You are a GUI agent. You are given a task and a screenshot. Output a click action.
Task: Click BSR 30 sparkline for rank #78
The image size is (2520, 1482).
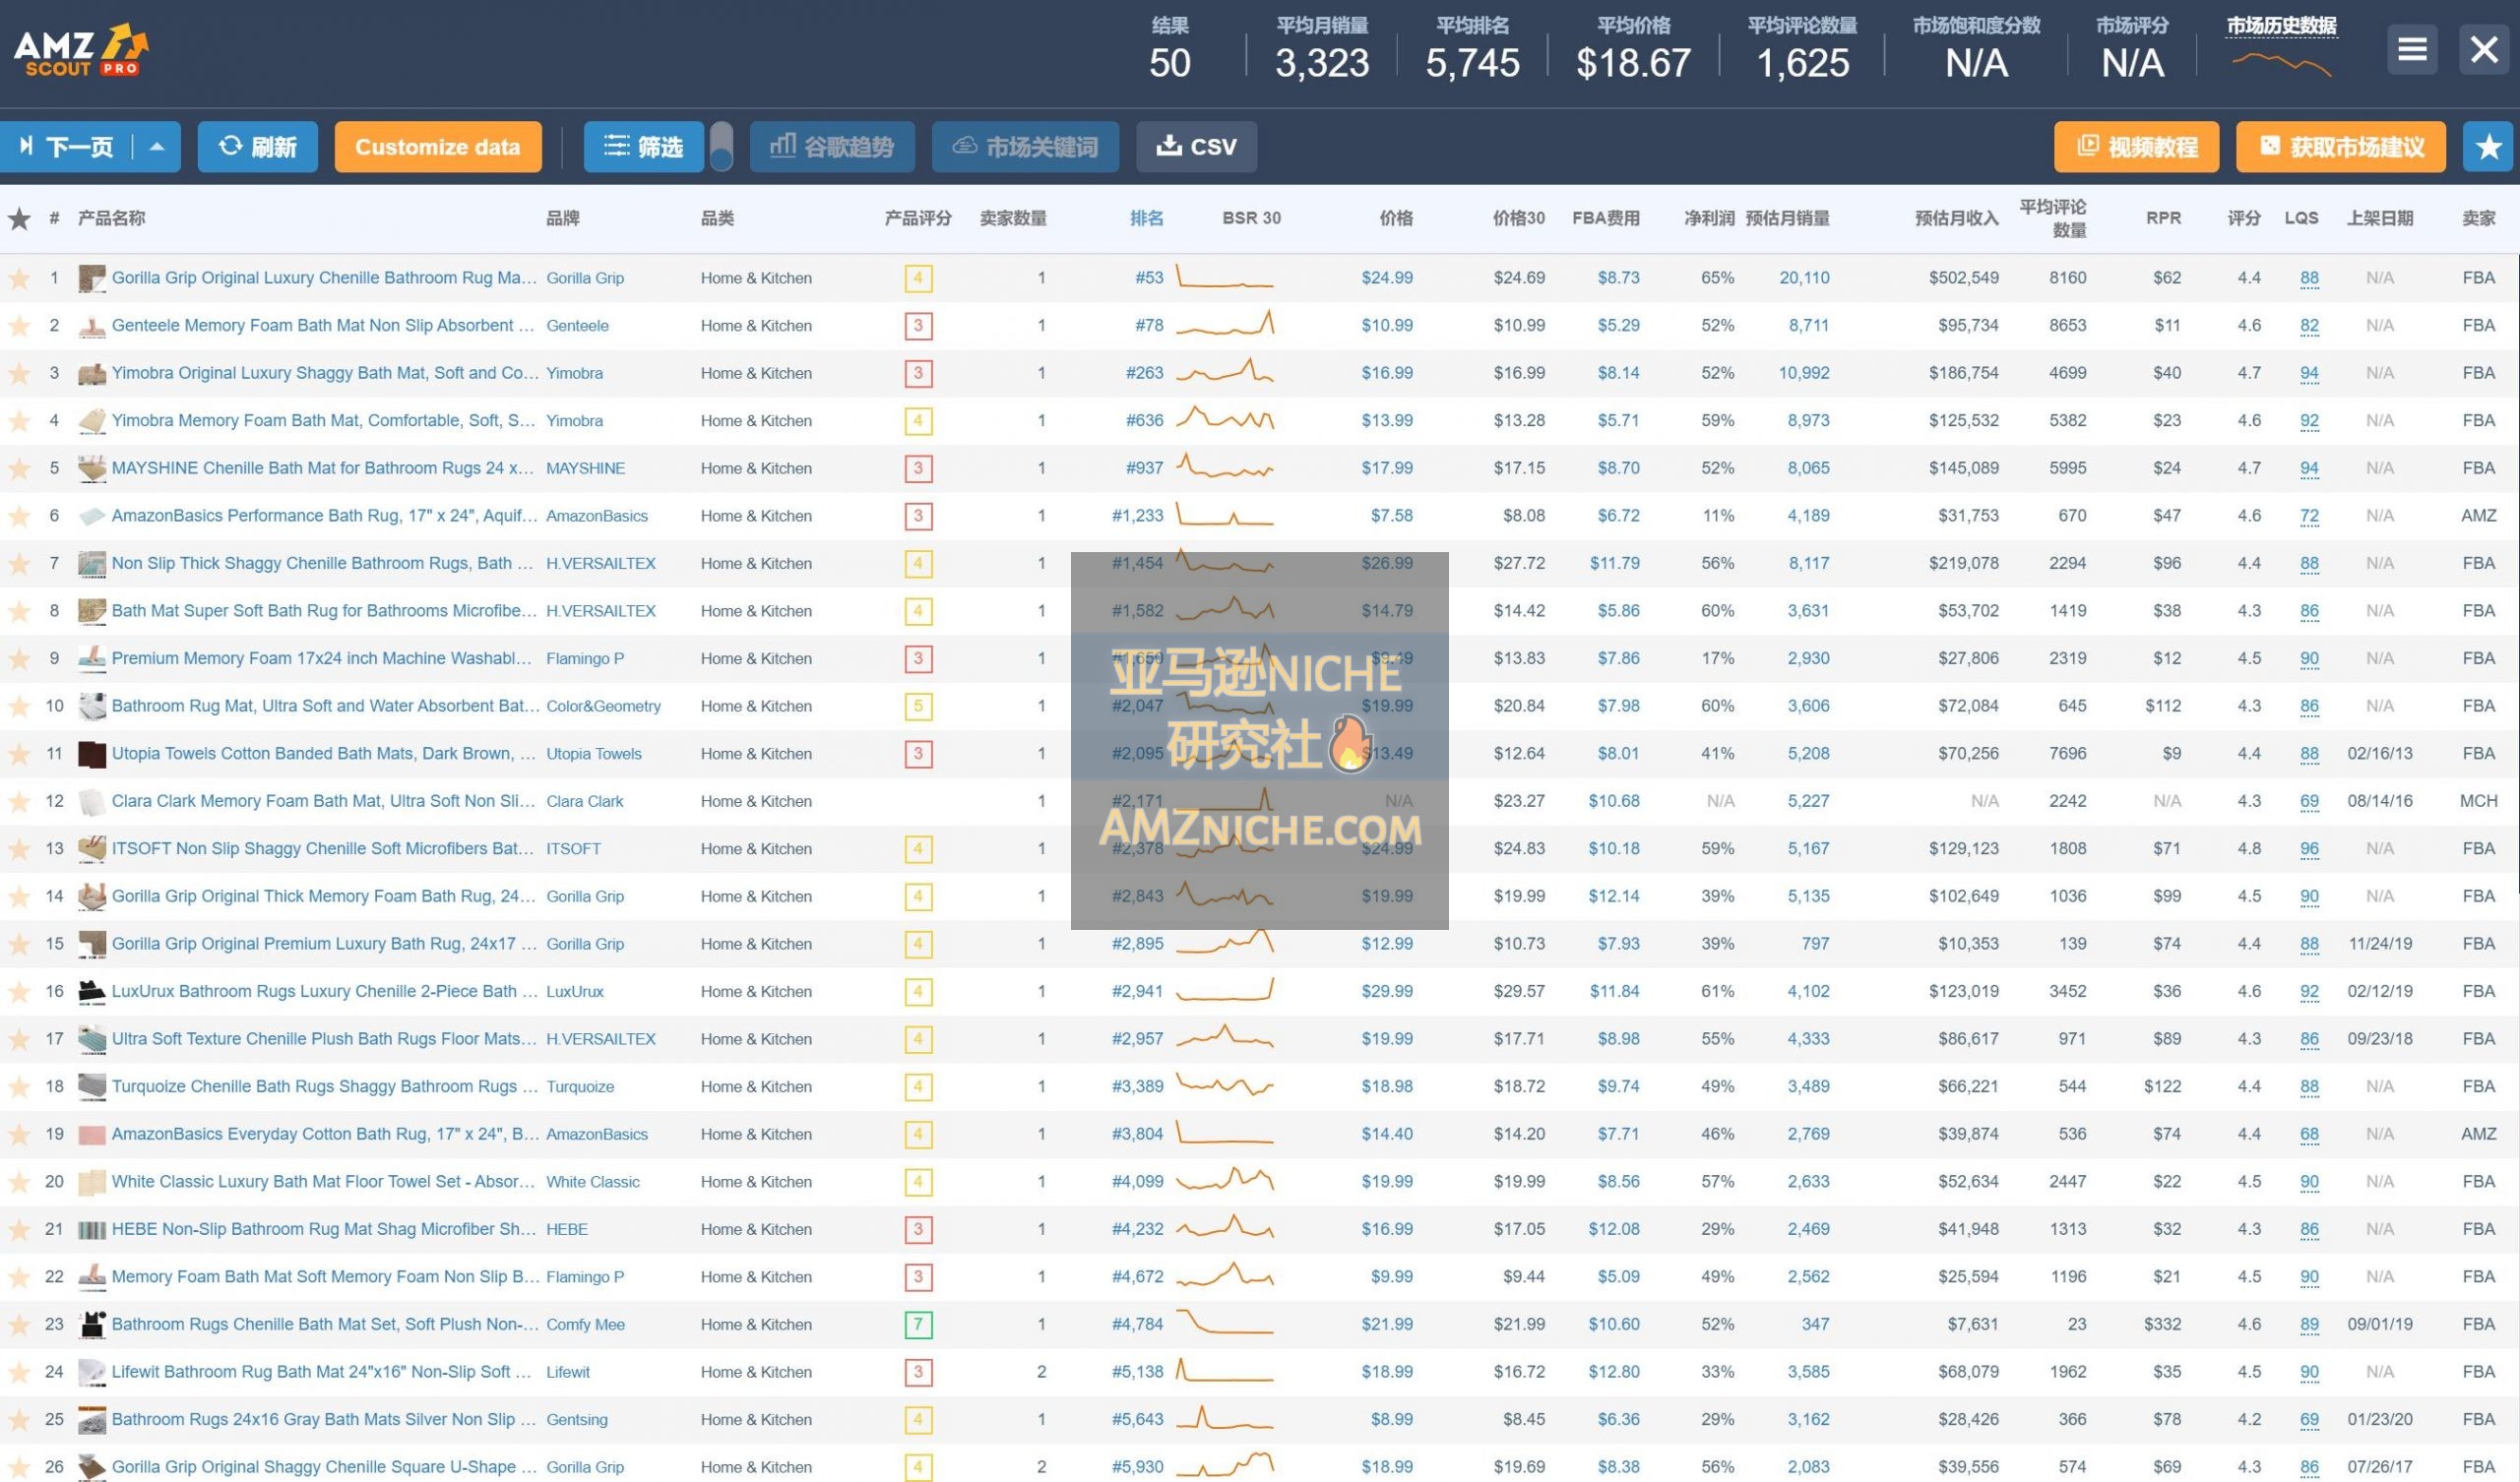click(1225, 324)
